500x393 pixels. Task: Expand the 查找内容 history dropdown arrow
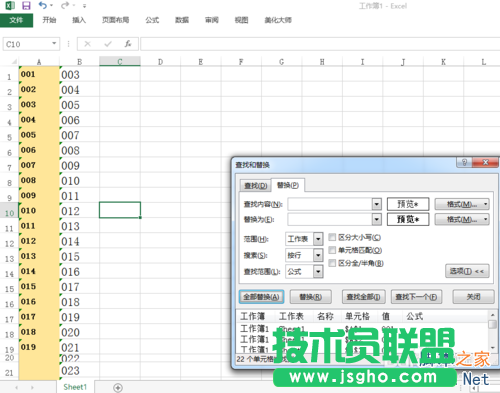pyautogui.click(x=377, y=204)
